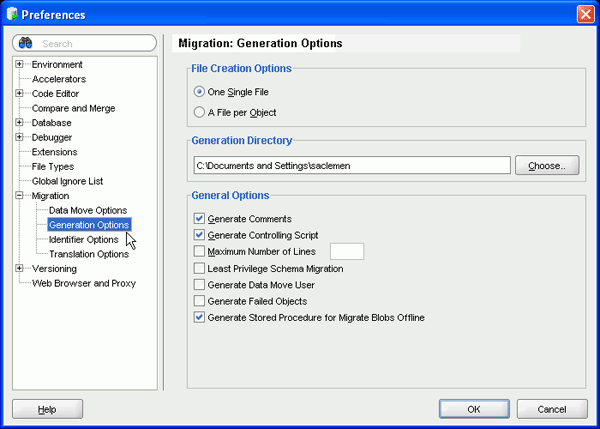
Task: Select A File per Object option
Action: pos(200,112)
